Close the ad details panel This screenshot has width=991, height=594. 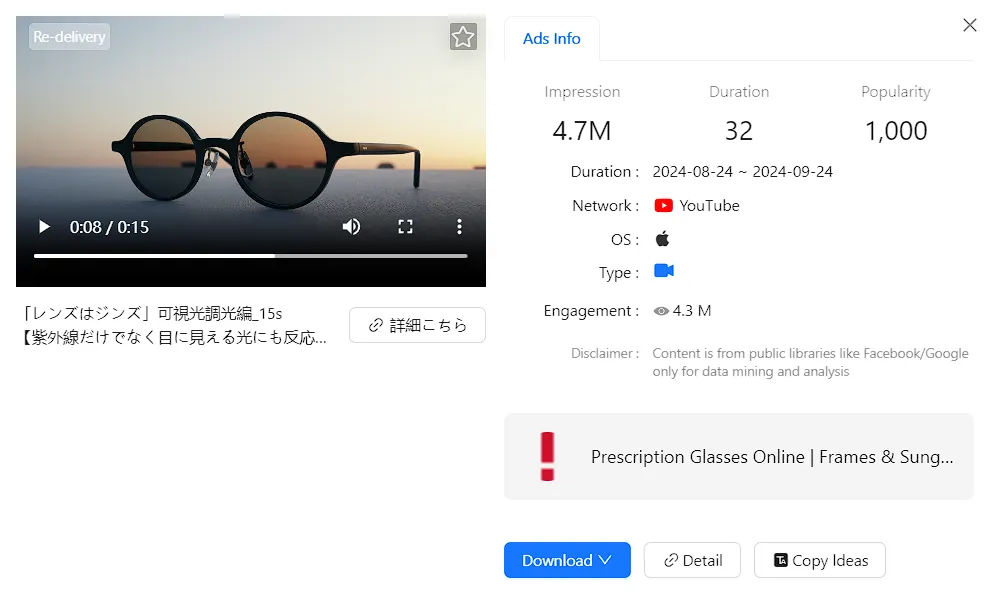[x=969, y=25]
